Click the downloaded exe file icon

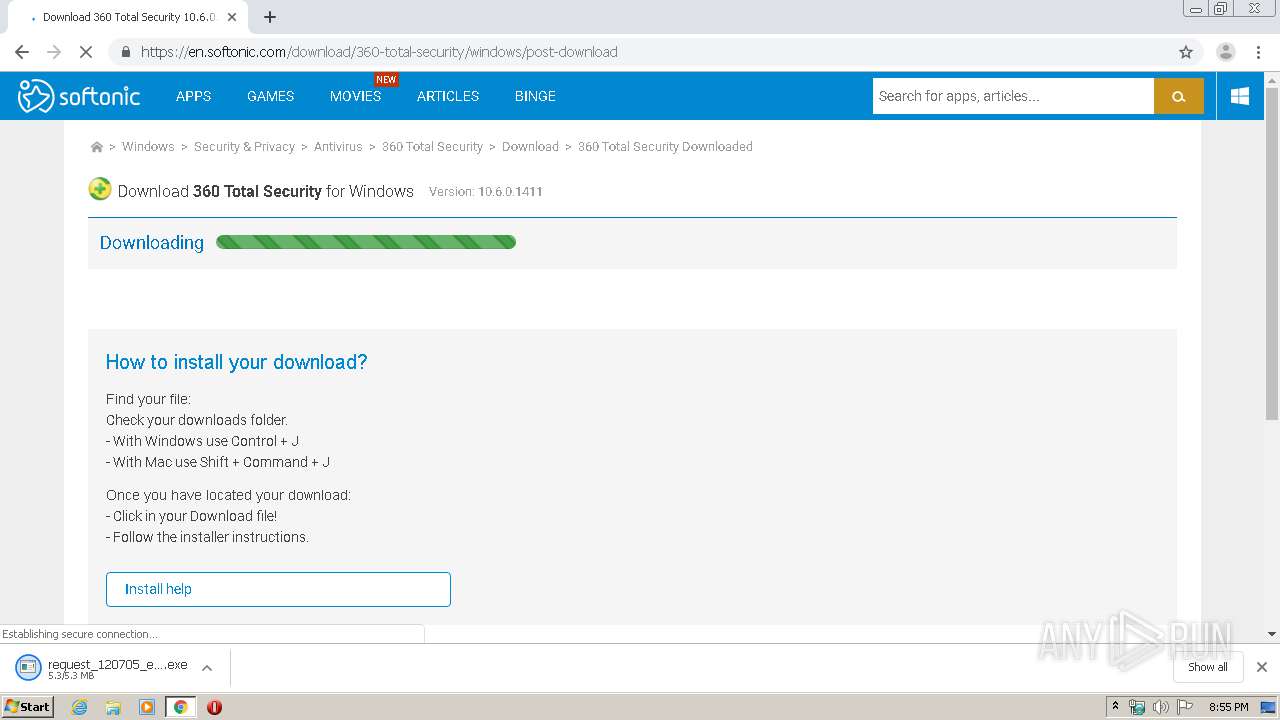pos(29,667)
